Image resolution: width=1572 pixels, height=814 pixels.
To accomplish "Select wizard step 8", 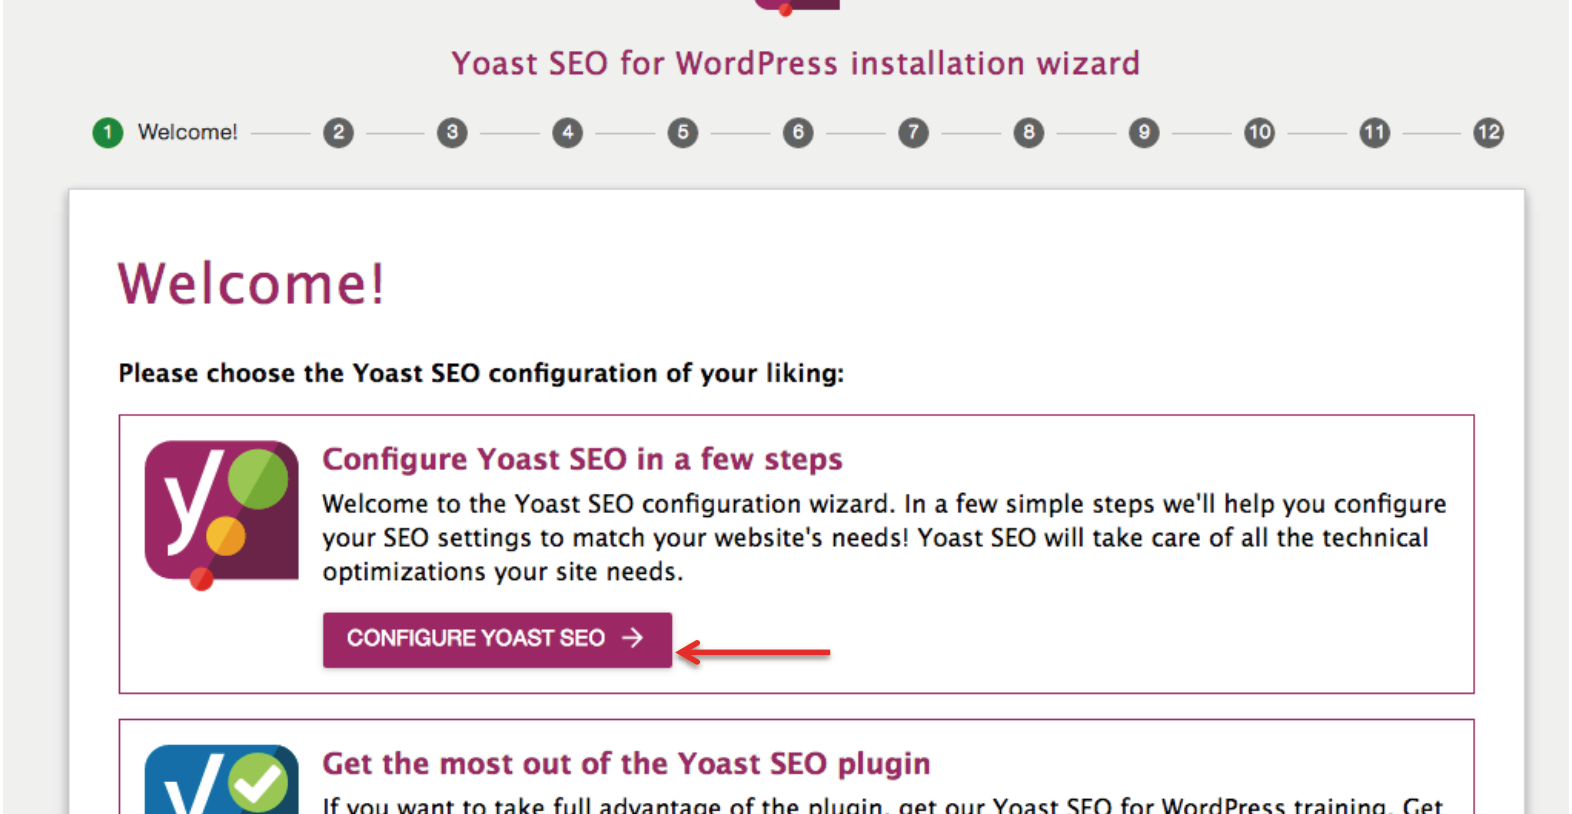I will point(1027,132).
